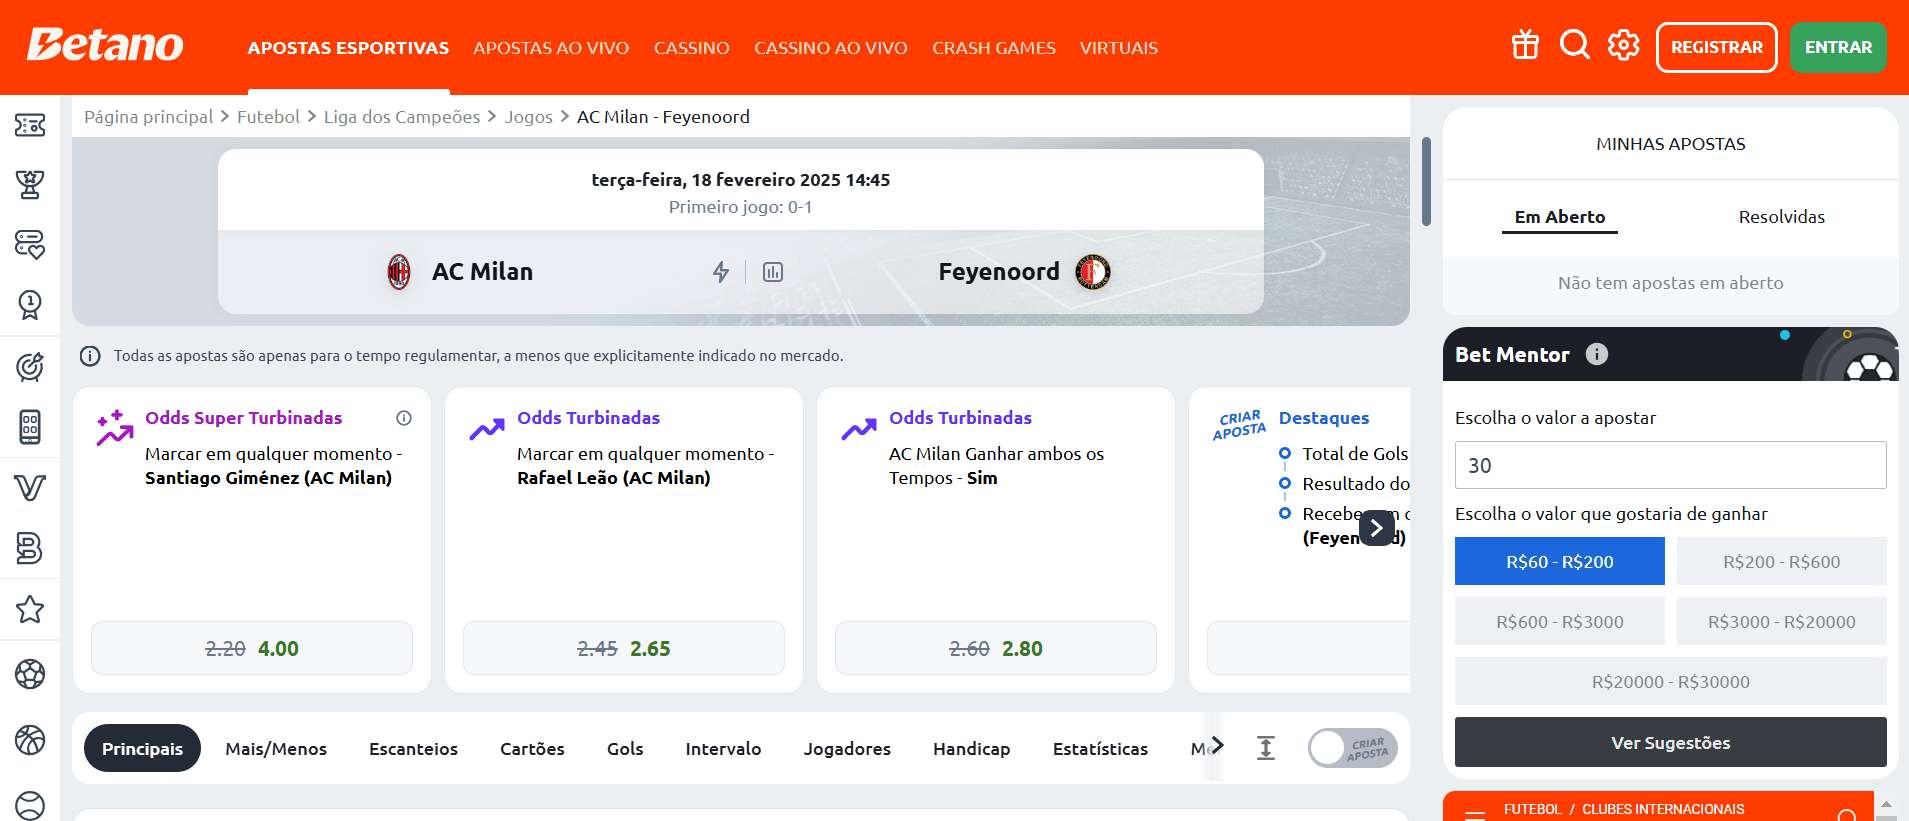
Task: Click the next arrow on Destaques card
Action: pyautogui.click(x=1377, y=527)
